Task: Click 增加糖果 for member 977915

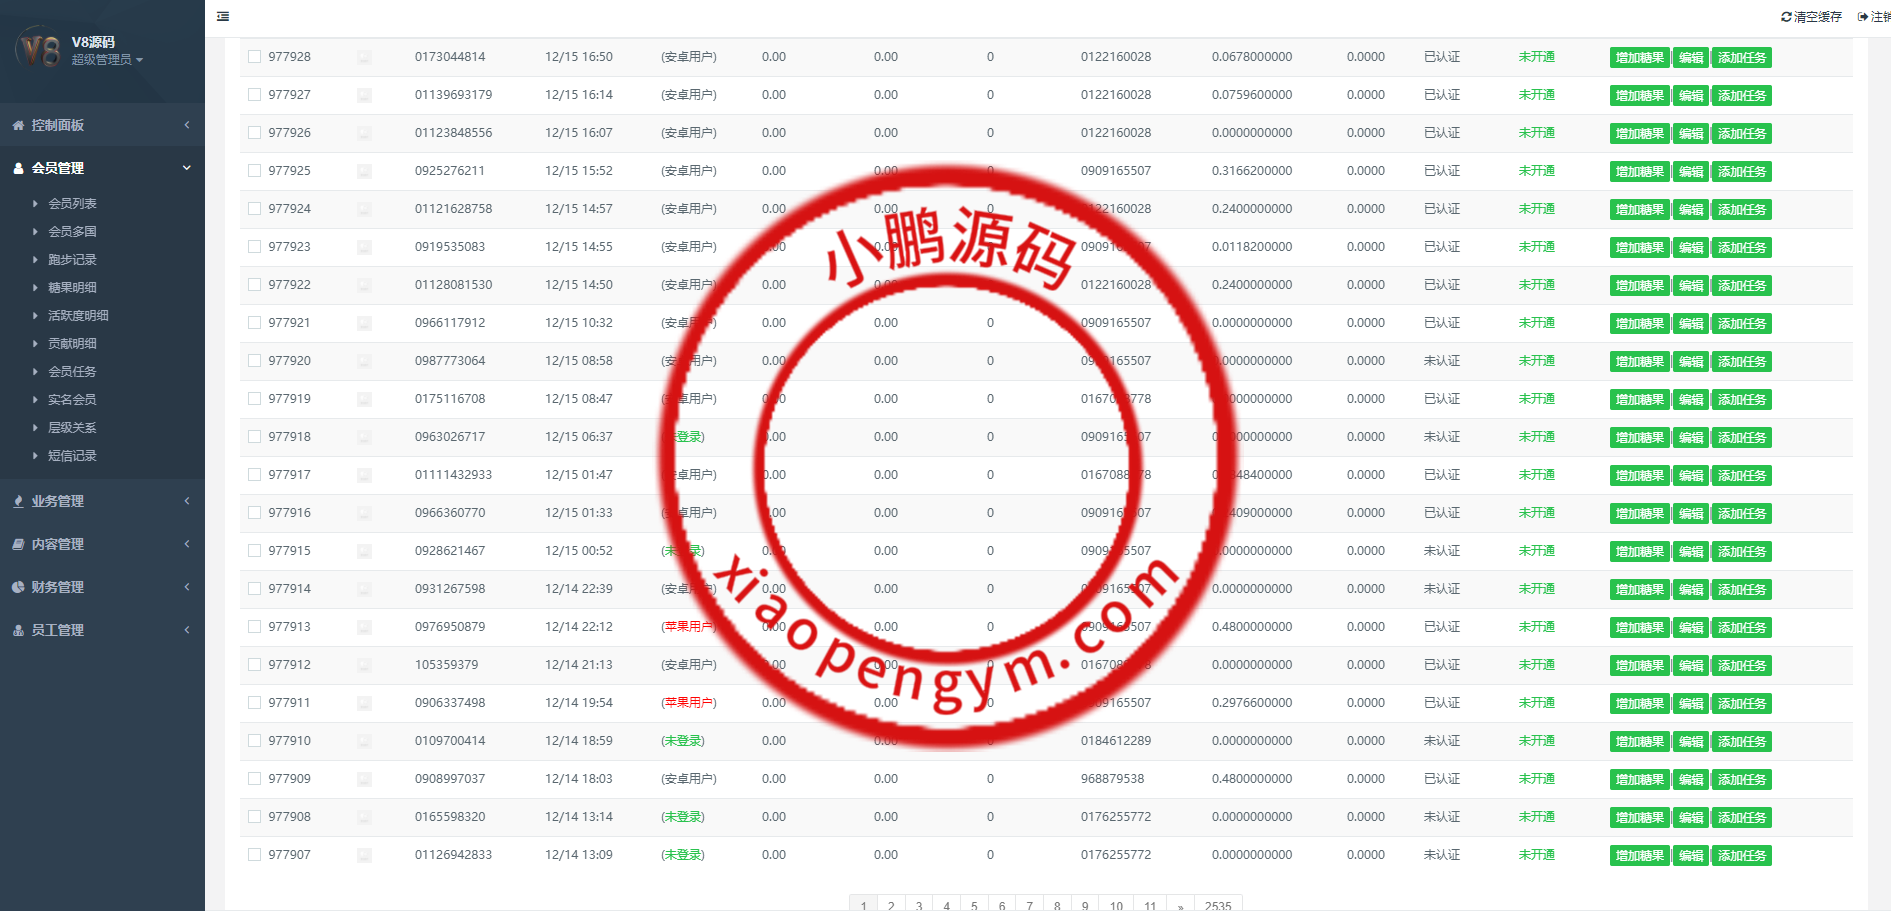Action: 1640,552
